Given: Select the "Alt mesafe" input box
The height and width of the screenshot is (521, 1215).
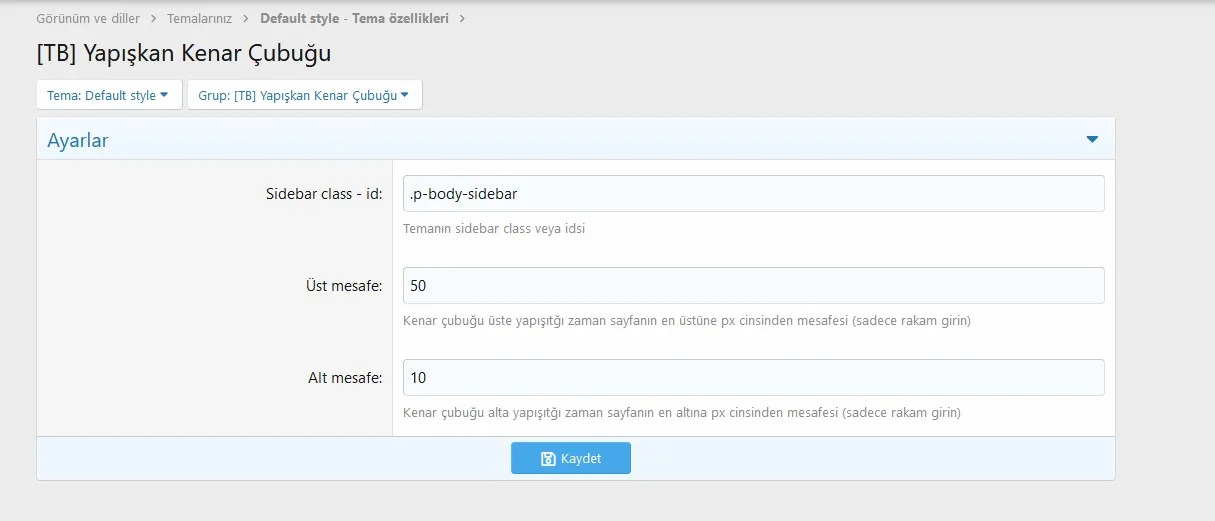Looking at the screenshot, I should tap(753, 378).
